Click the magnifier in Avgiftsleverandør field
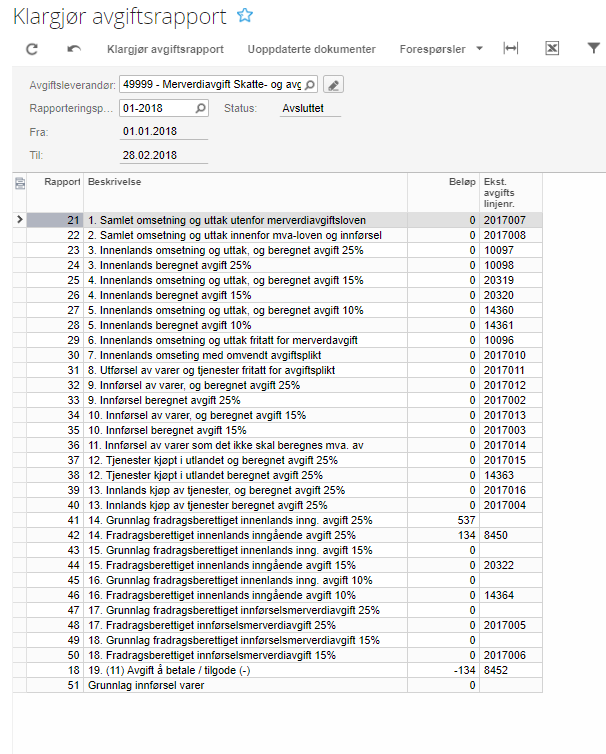The image size is (606, 754). click(310, 85)
